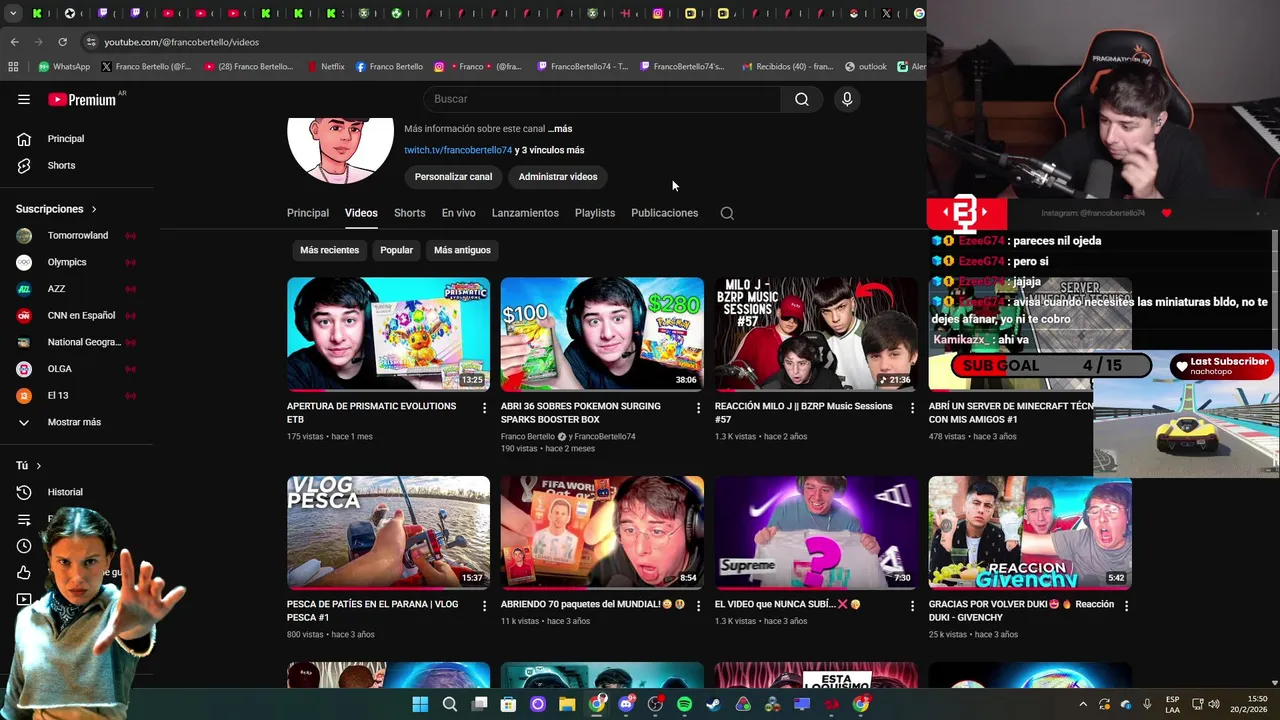Select the Más antiguos filter chip
The height and width of the screenshot is (720, 1280).
tap(462, 250)
